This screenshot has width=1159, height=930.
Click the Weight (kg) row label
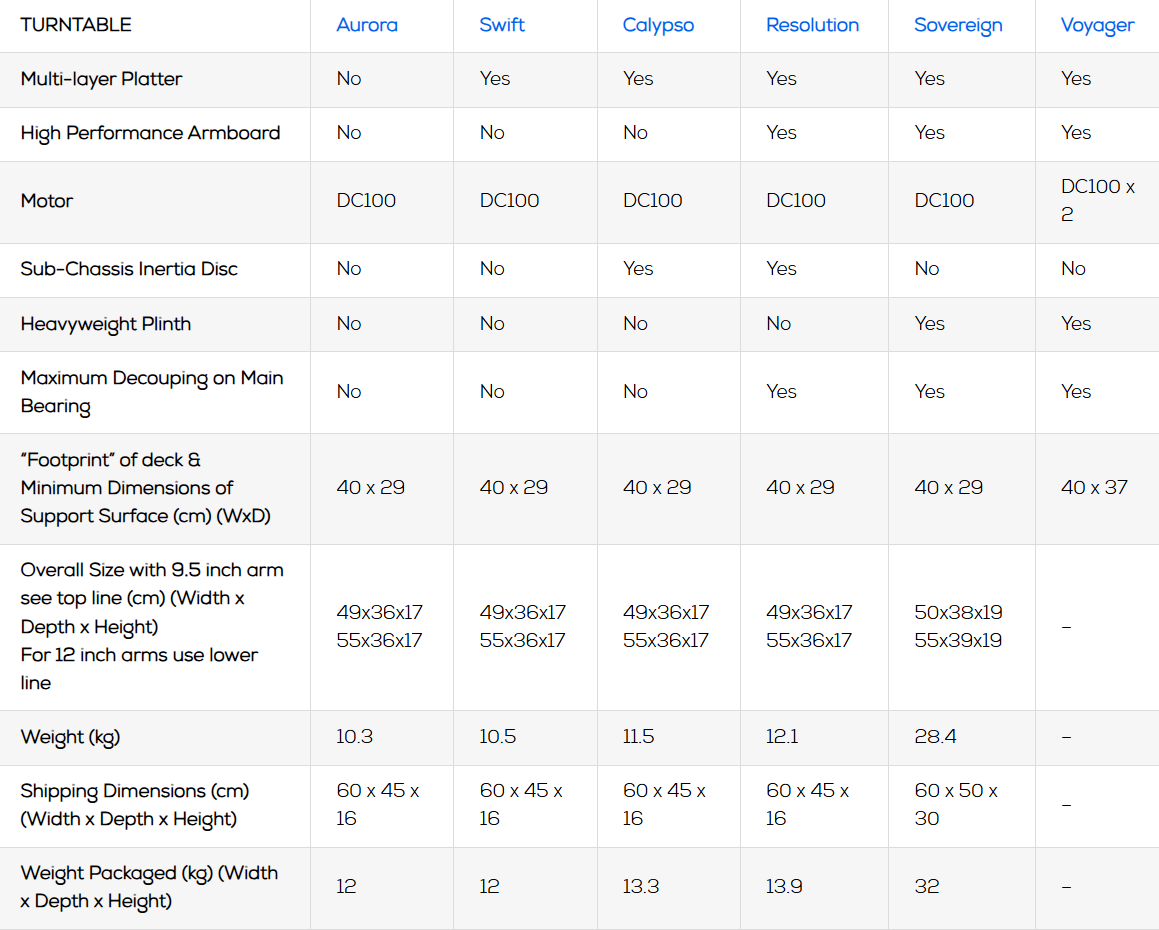click(x=70, y=738)
